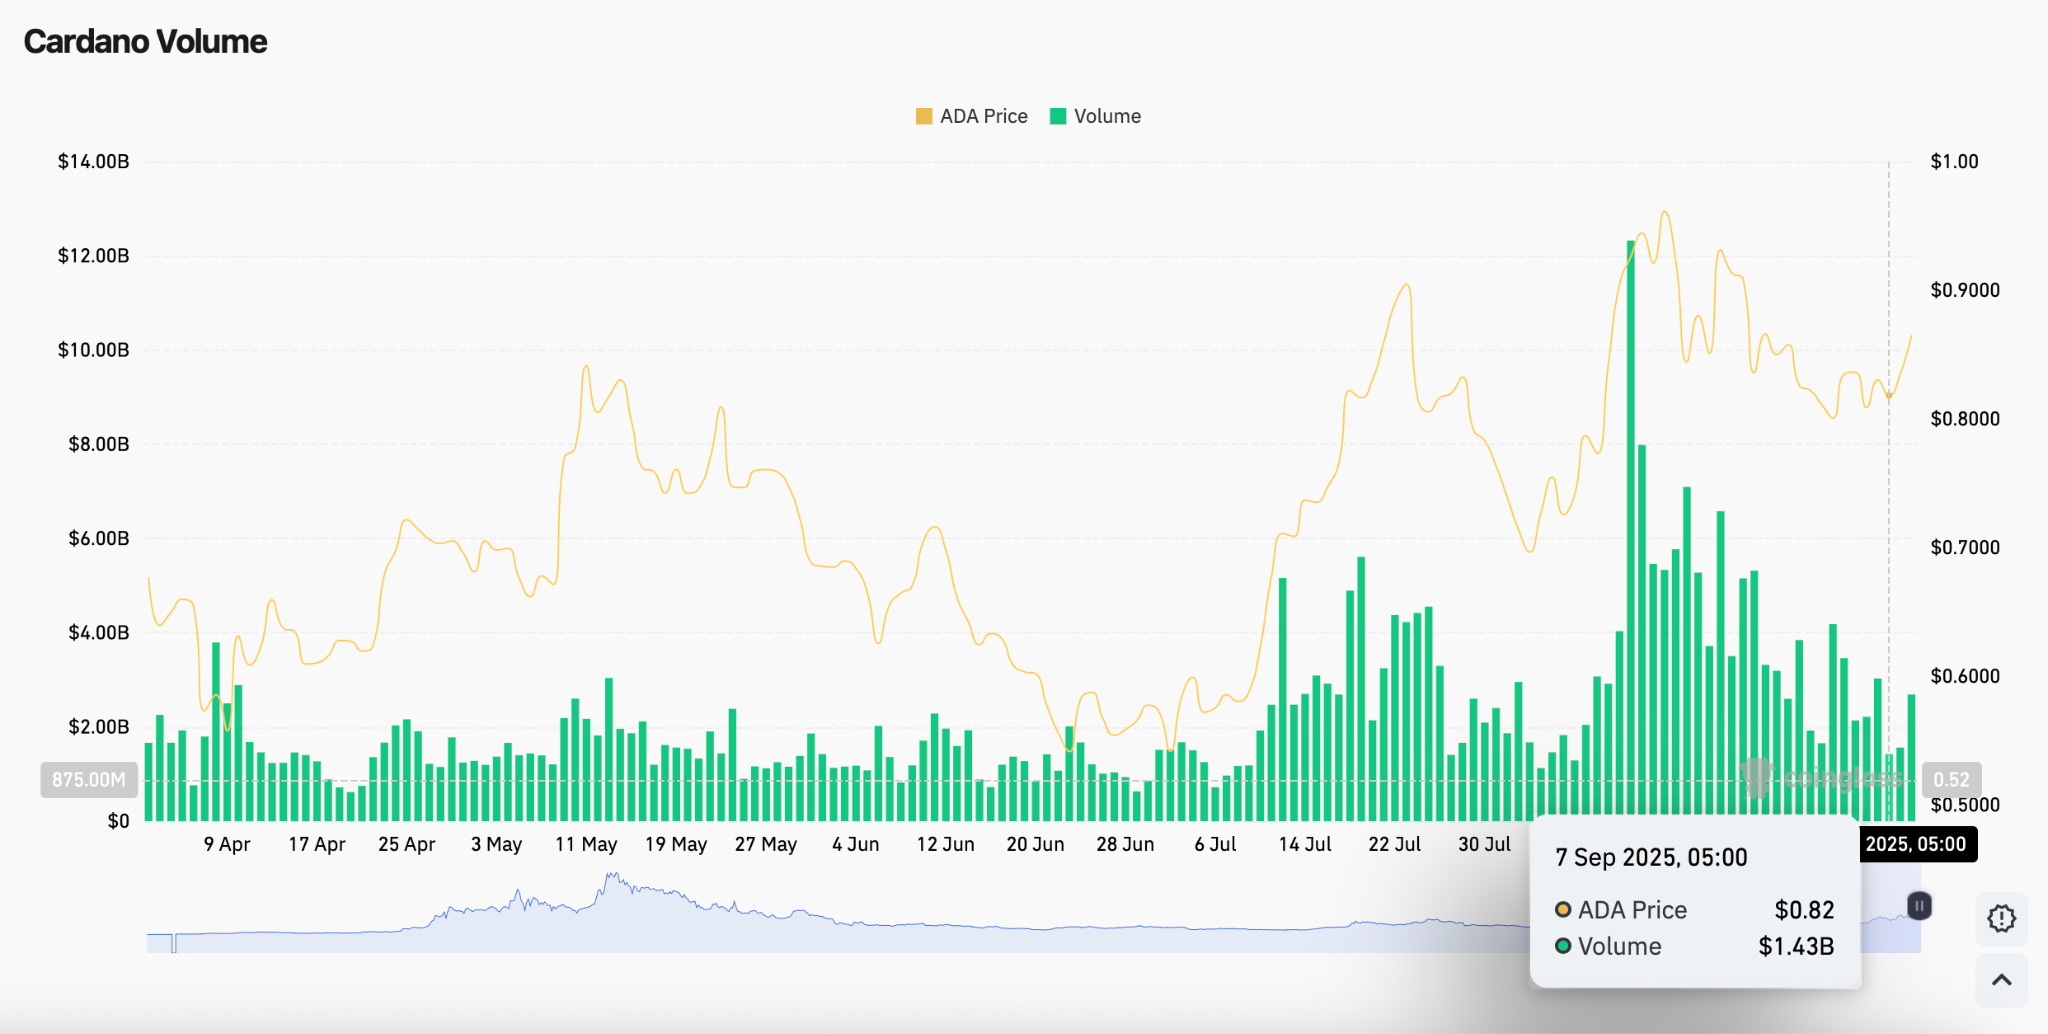Click the $0.9000 price axis label
Image resolution: width=2048 pixels, height=1034 pixels.
(x=1965, y=290)
